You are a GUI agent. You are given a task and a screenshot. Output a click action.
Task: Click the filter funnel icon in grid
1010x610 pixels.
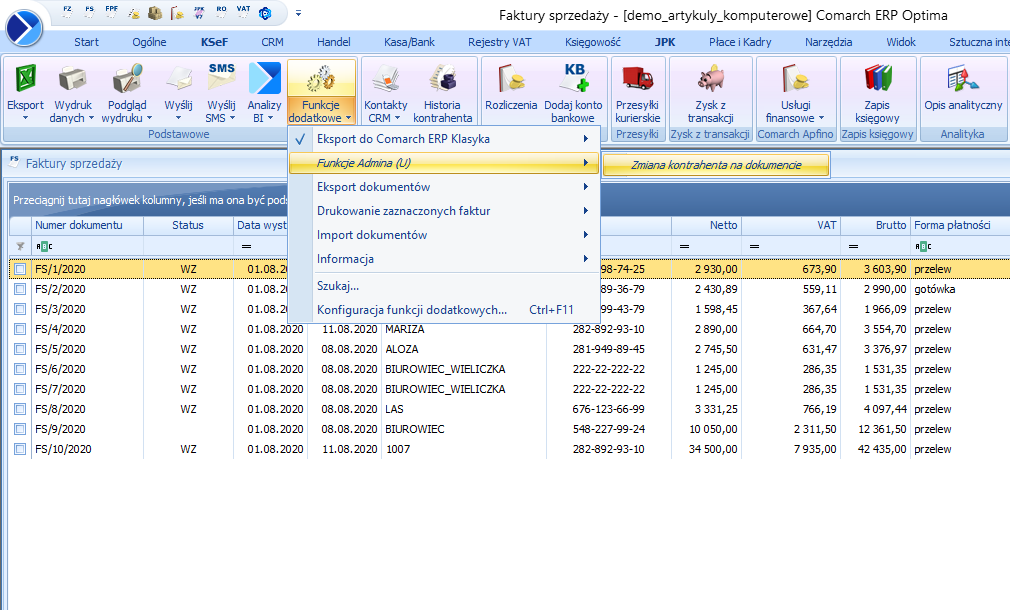pyautogui.click(x=20, y=246)
